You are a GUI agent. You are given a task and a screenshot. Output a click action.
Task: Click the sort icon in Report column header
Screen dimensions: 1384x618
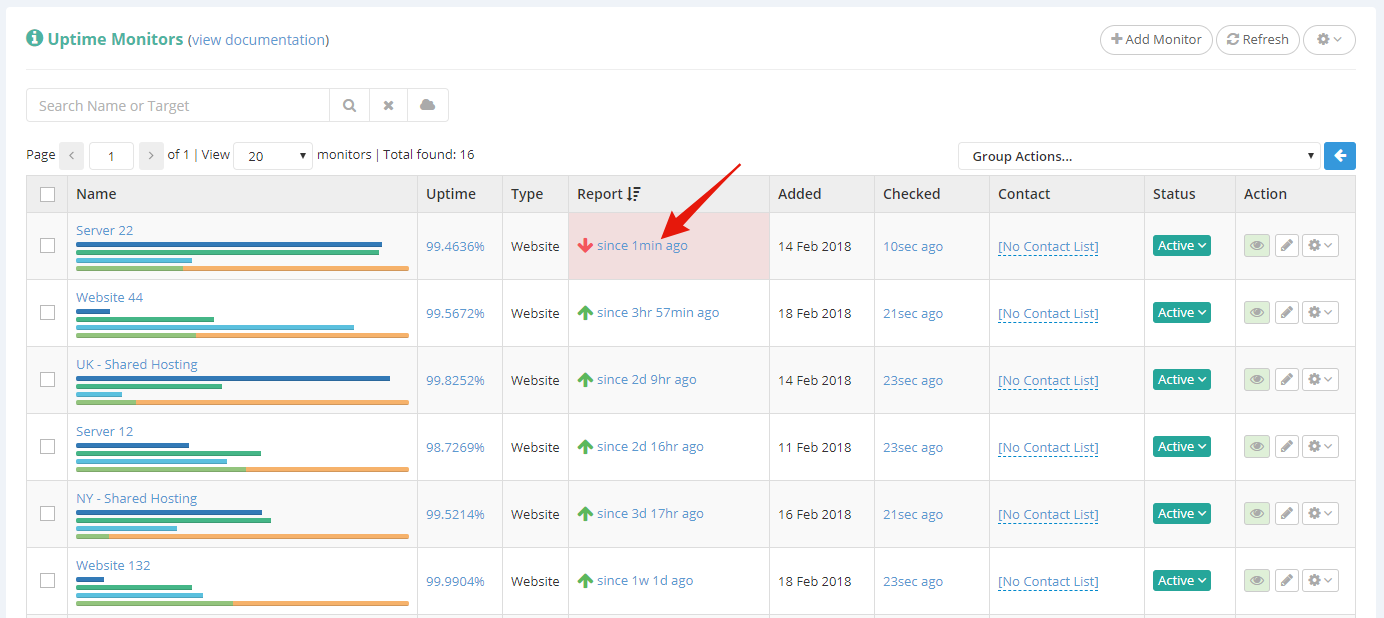(634, 194)
